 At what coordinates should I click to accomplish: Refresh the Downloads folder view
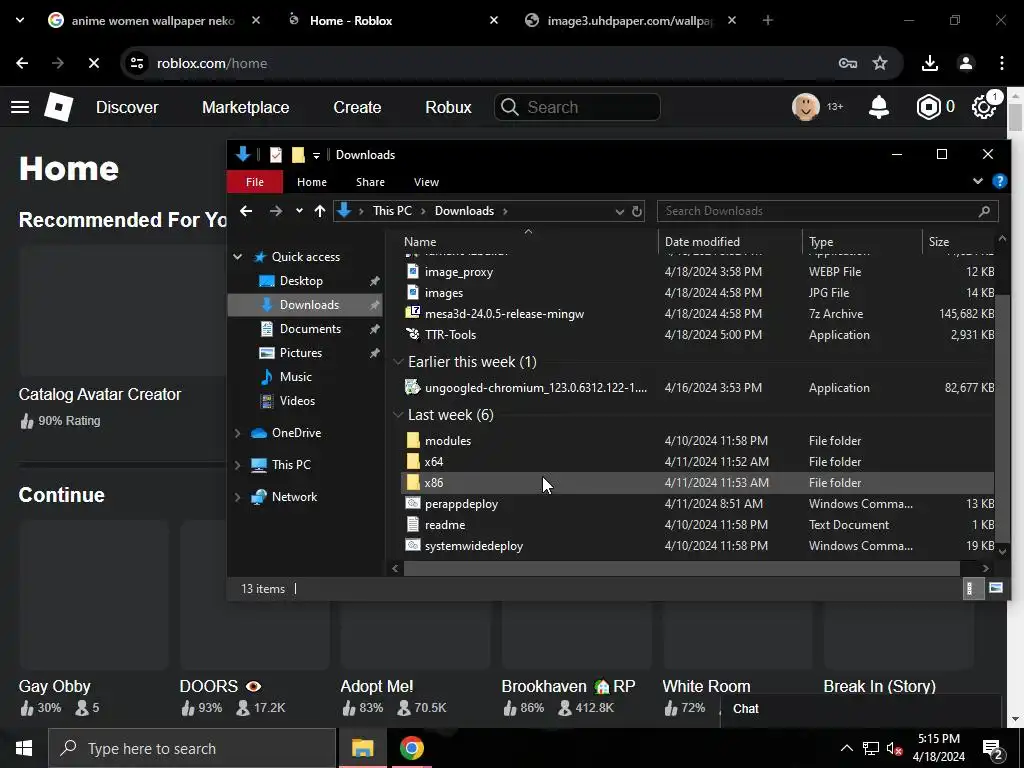637,211
